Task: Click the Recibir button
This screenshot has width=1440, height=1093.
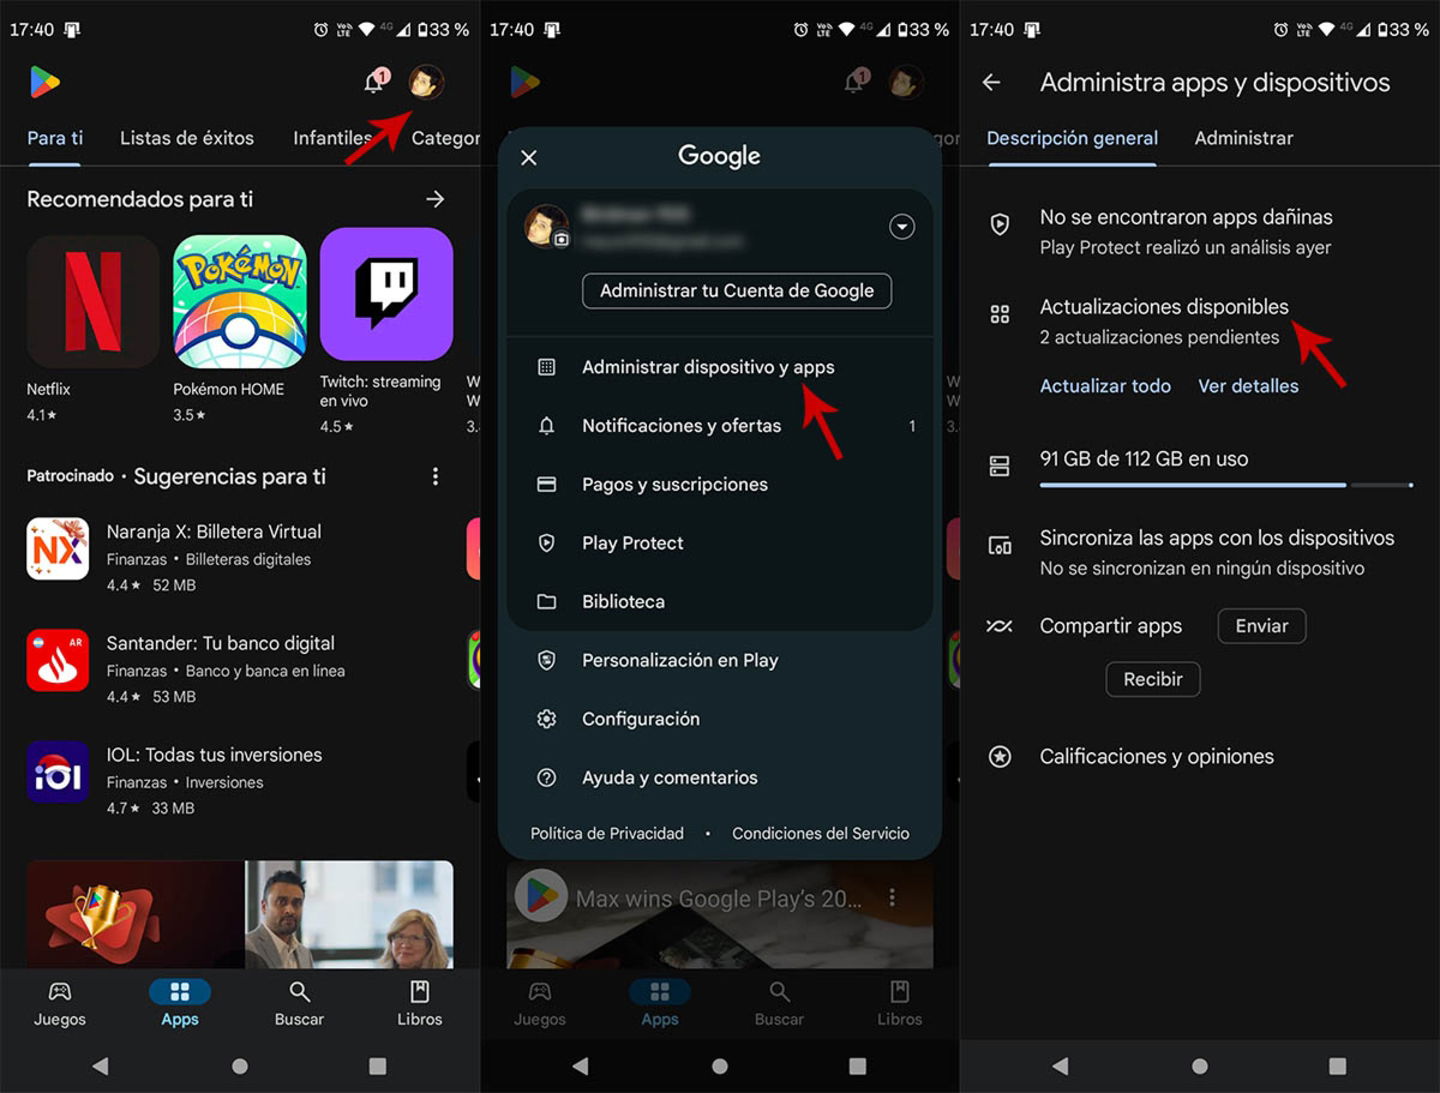Action: (1153, 679)
